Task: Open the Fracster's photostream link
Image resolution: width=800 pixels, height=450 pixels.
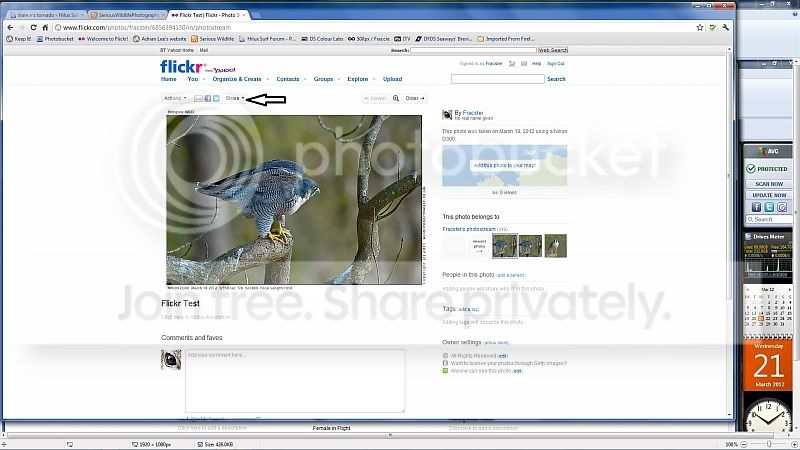Action: click(469, 230)
